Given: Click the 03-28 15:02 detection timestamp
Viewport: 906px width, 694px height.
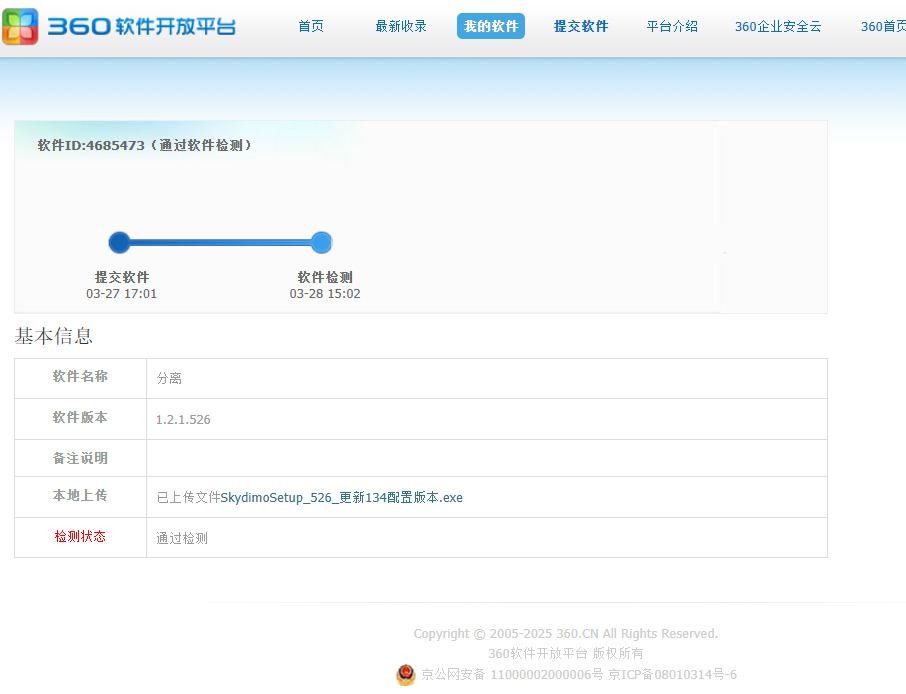Looking at the screenshot, I should tap(325, 294).
